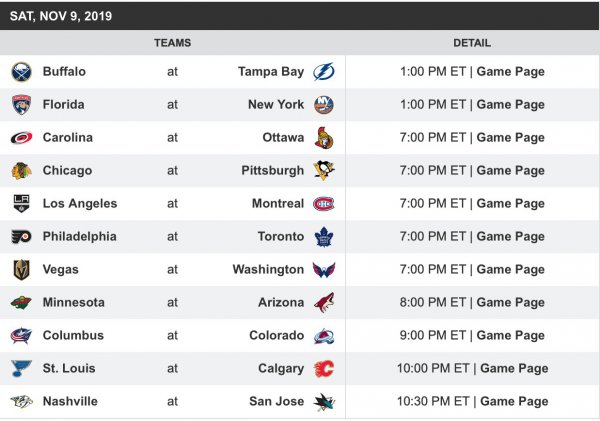Viewport: 600px width, 421px height.
Task: Click the Philadelphia Flyers logo
Action: pos(21,237)
